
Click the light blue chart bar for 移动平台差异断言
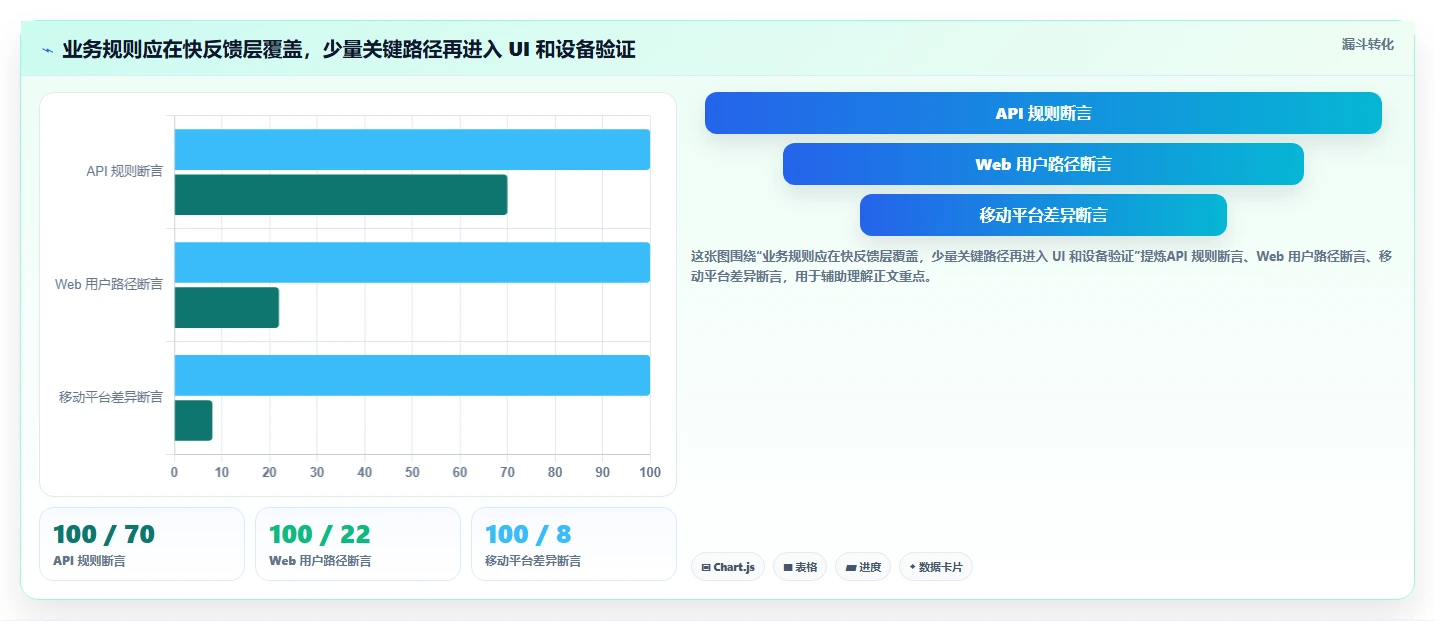point(412,375)
